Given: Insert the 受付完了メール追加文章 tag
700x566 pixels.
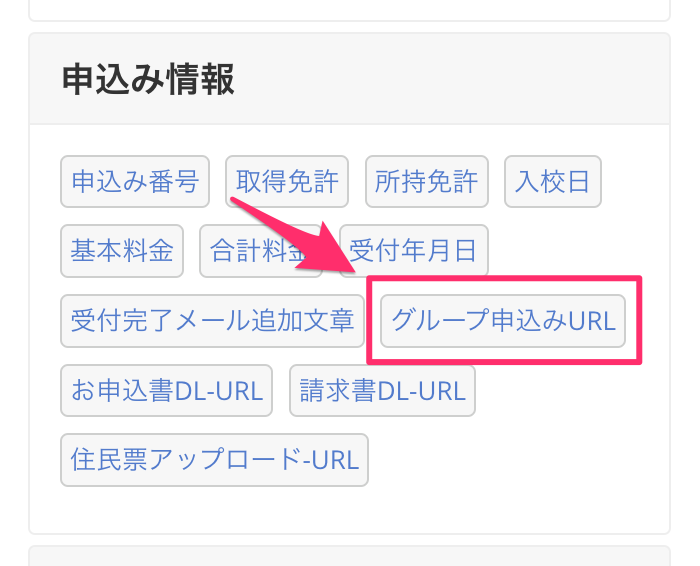Looking at the screenshot, I should pos(213,321).
